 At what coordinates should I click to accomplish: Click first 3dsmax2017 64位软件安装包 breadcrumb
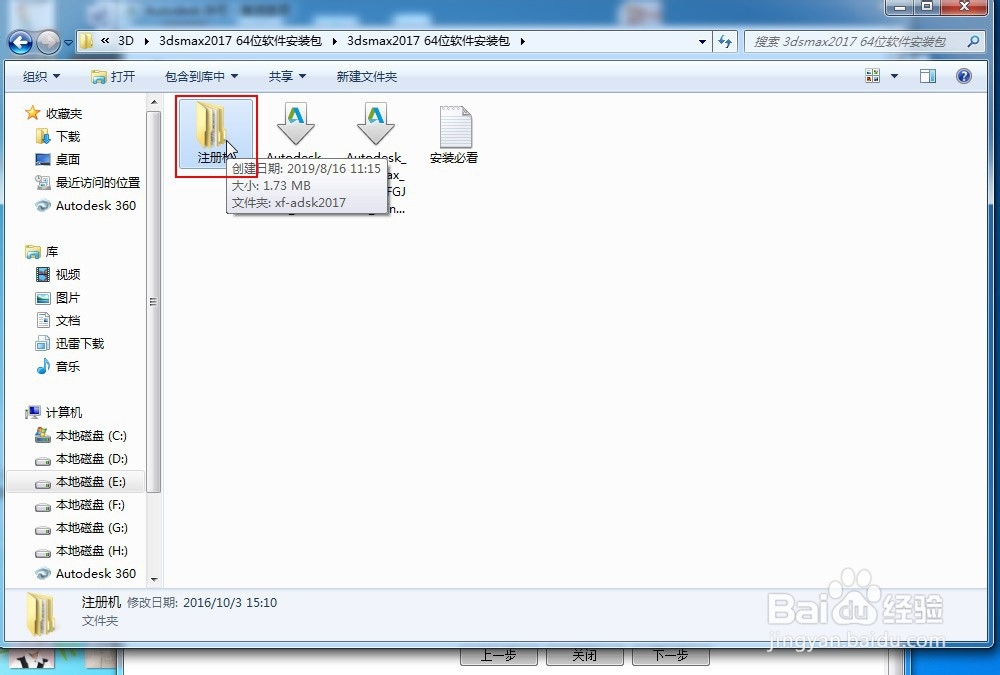[240, 41]
